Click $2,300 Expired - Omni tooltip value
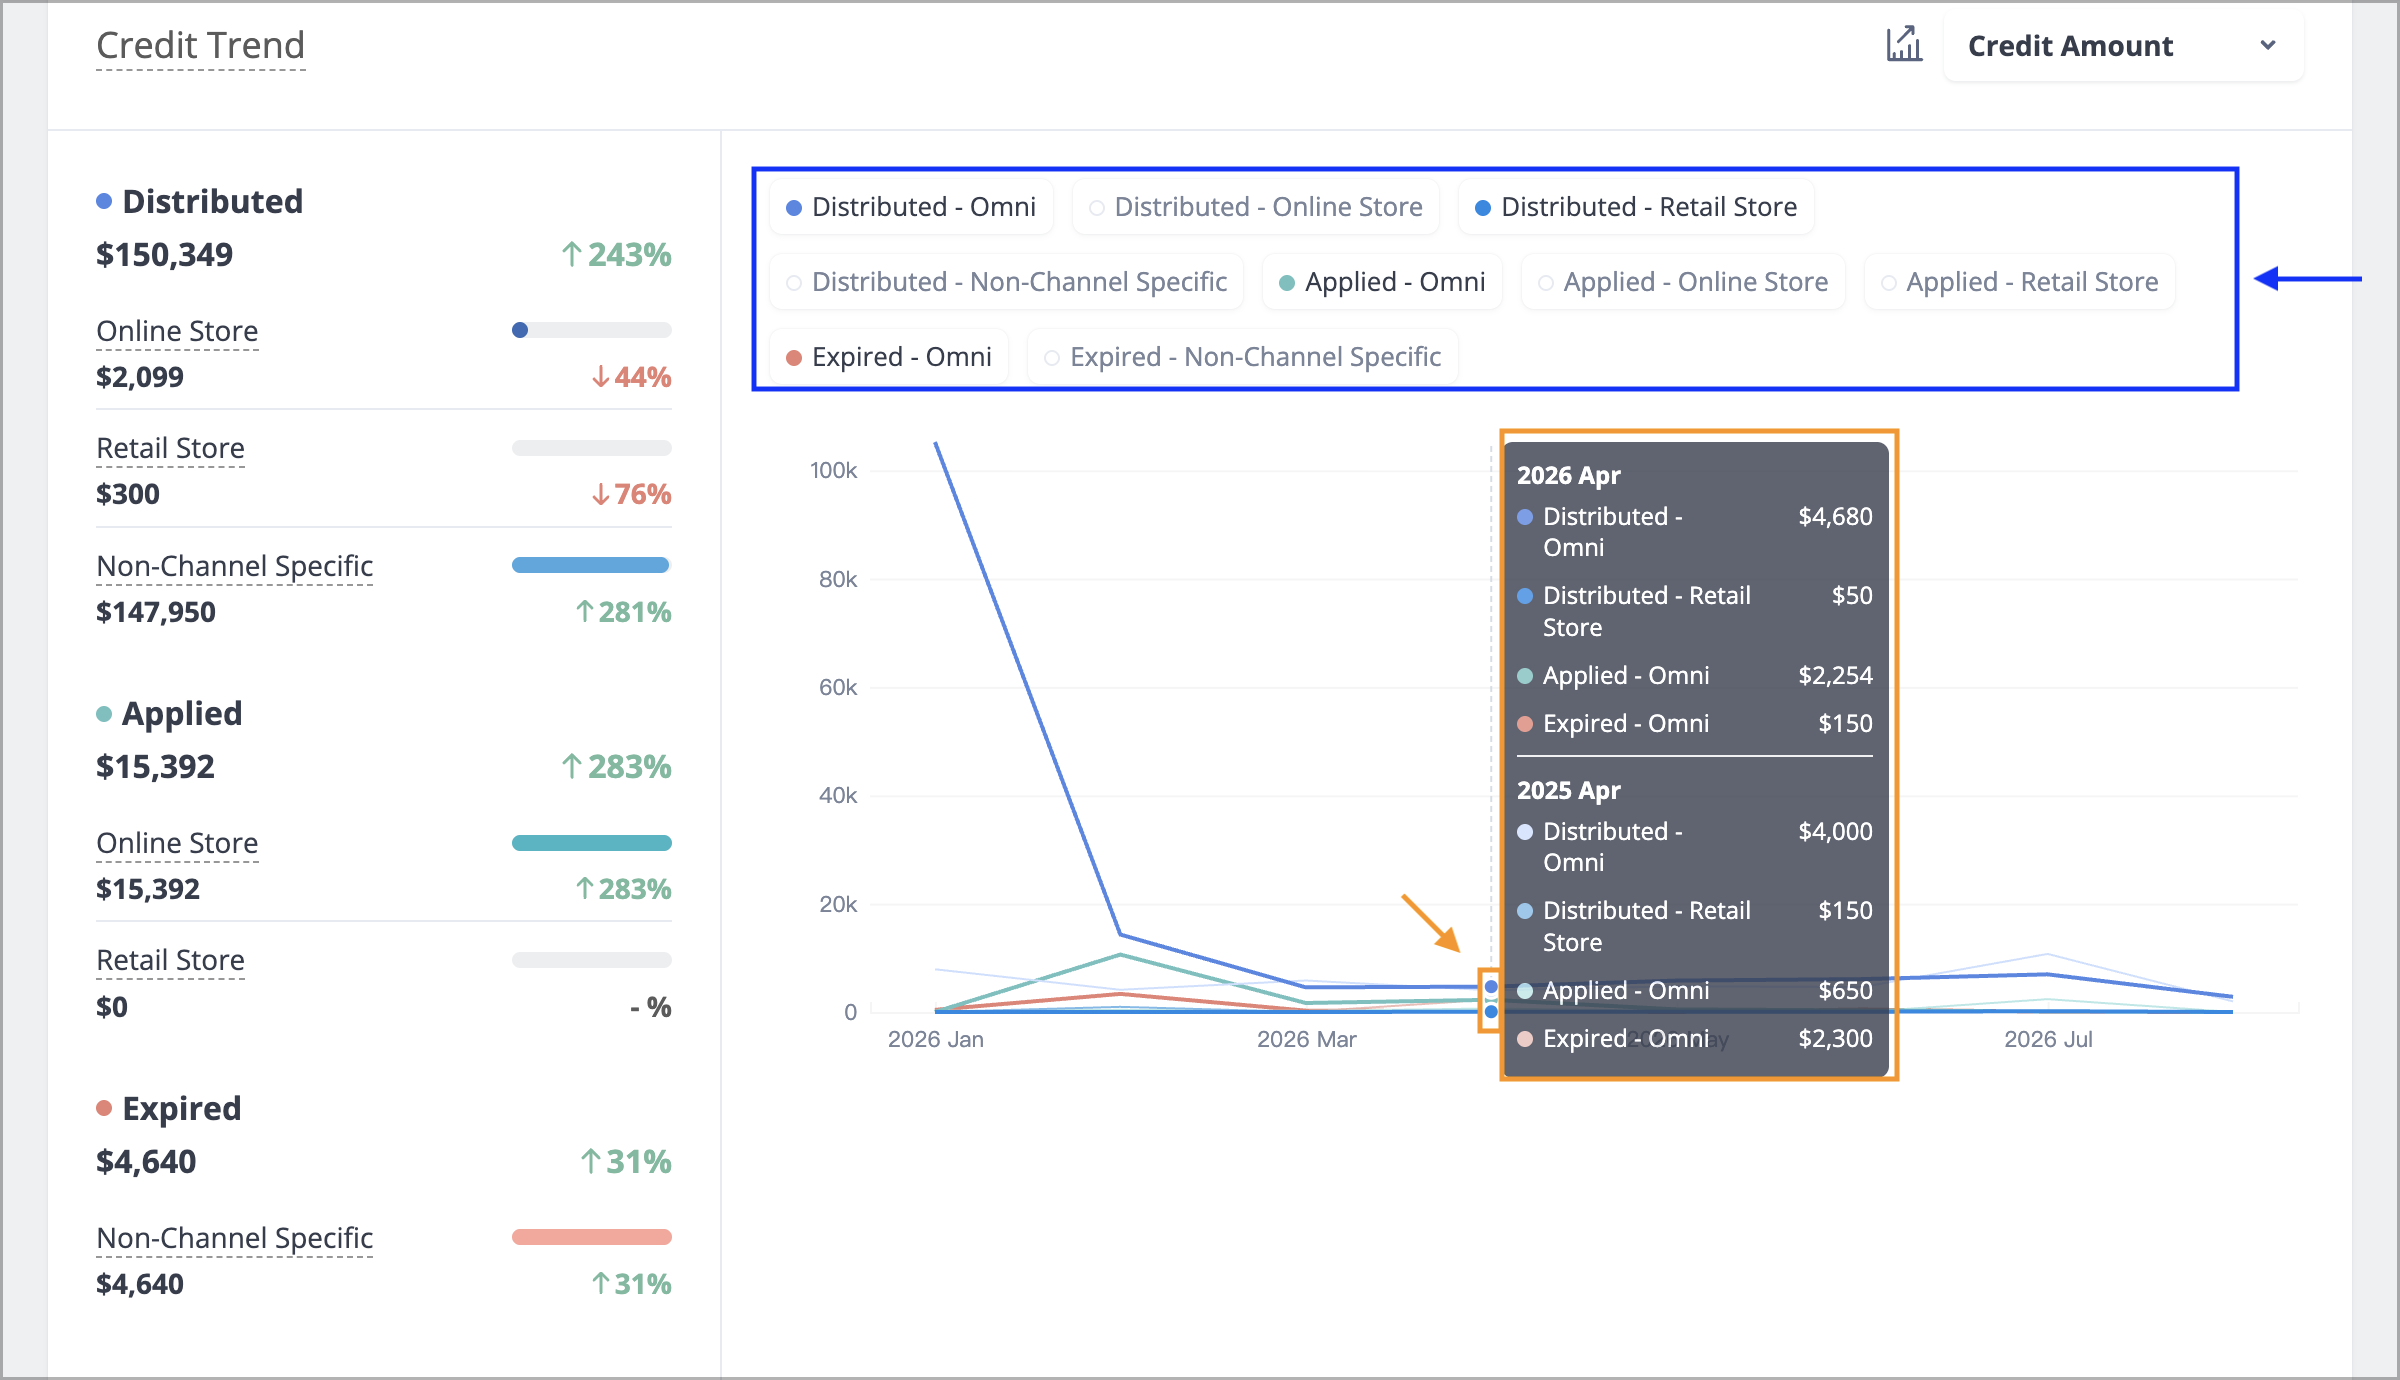2400x1380 pixels. pyautogui.click(x=1835, y=1038)
